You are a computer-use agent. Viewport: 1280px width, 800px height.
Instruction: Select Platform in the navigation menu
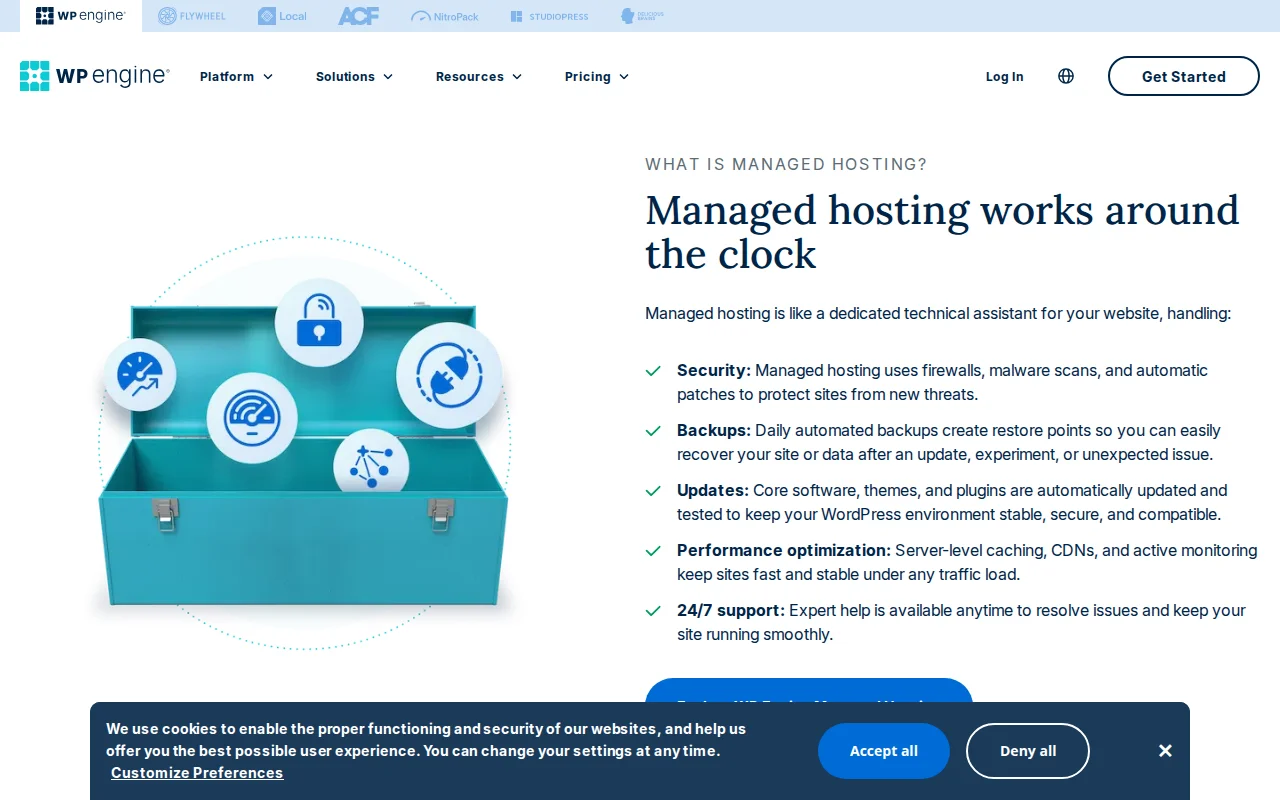click(x=227, y=76)
